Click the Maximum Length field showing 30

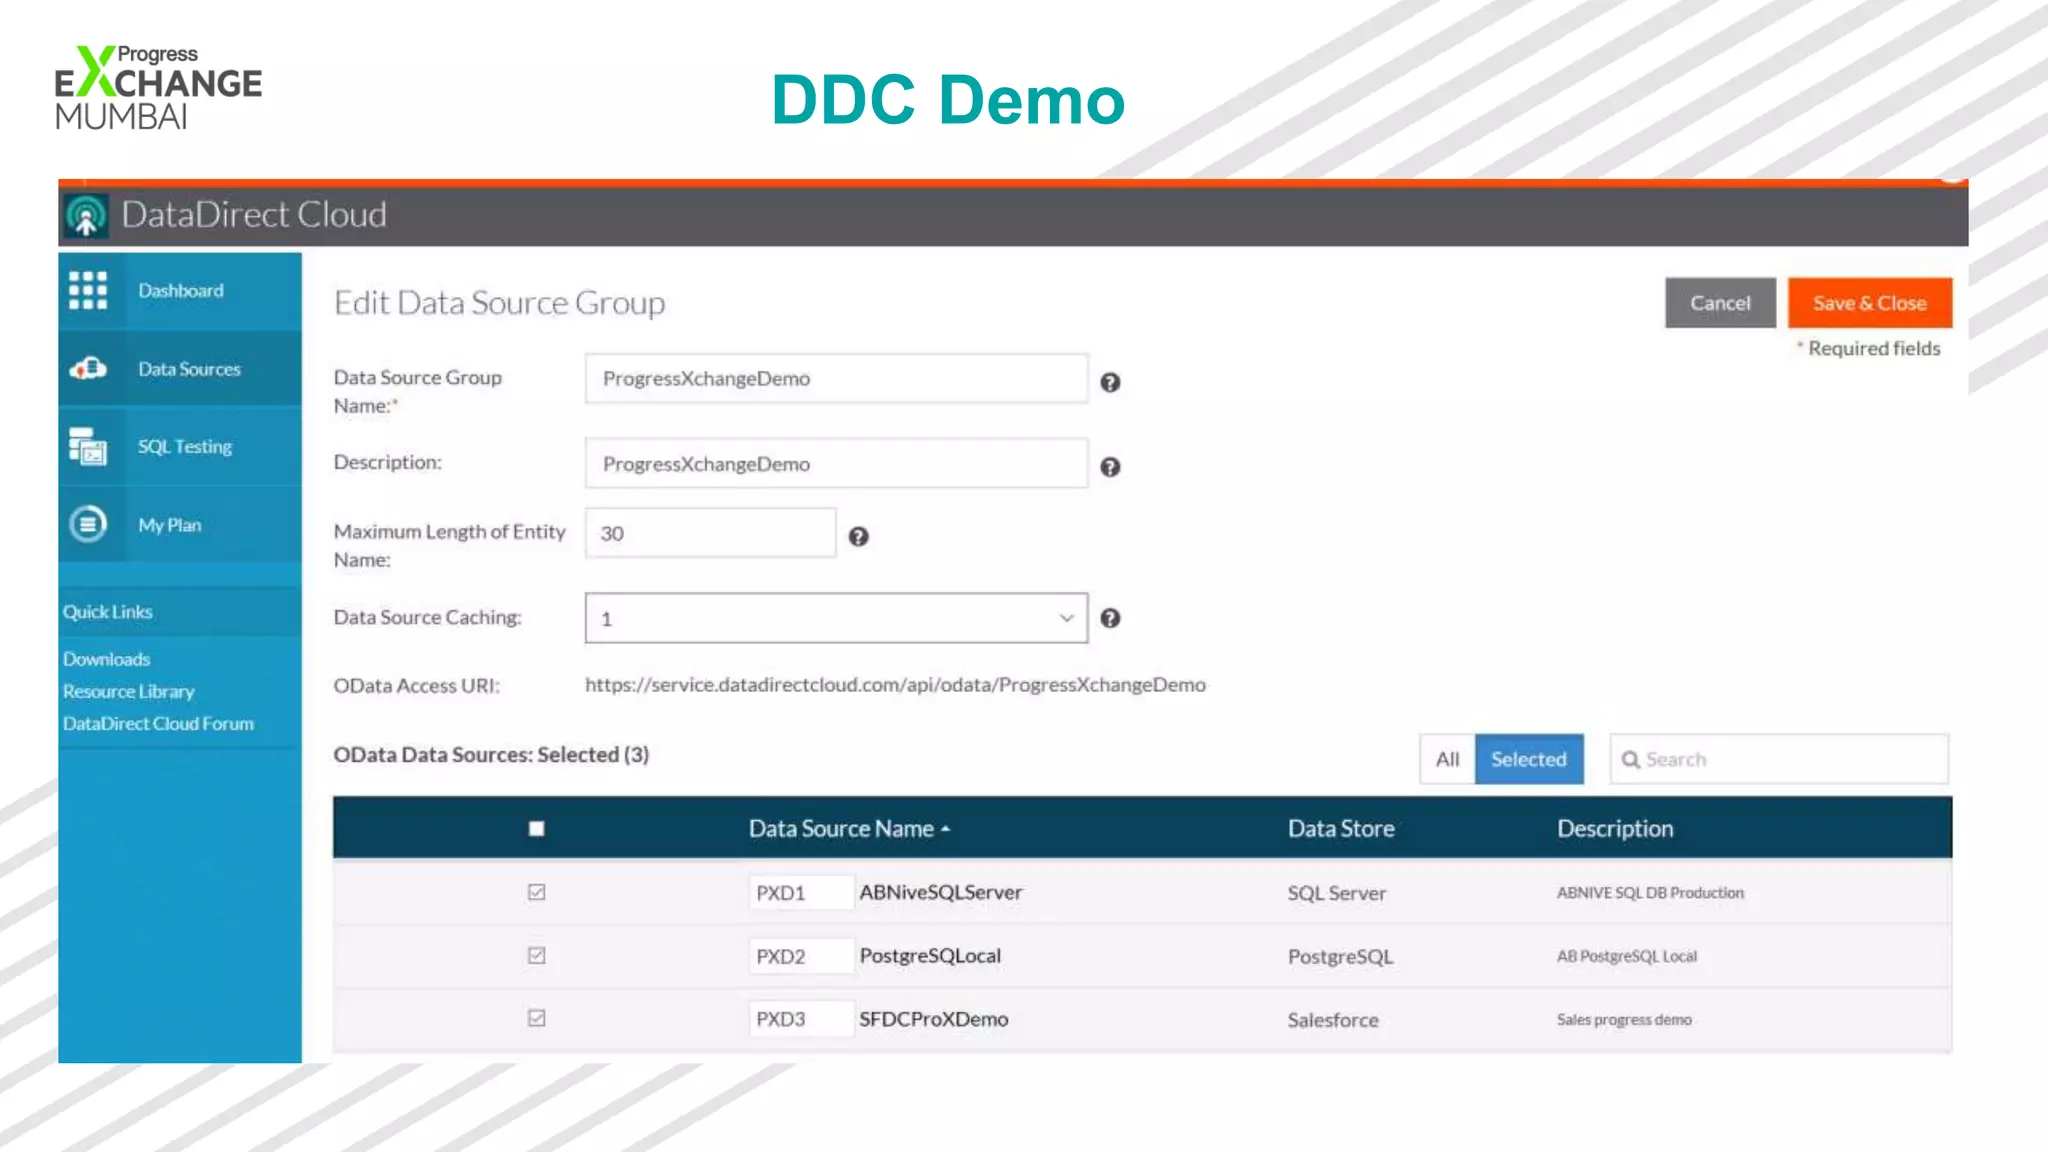pyautogui.click(x=710, y=533)
